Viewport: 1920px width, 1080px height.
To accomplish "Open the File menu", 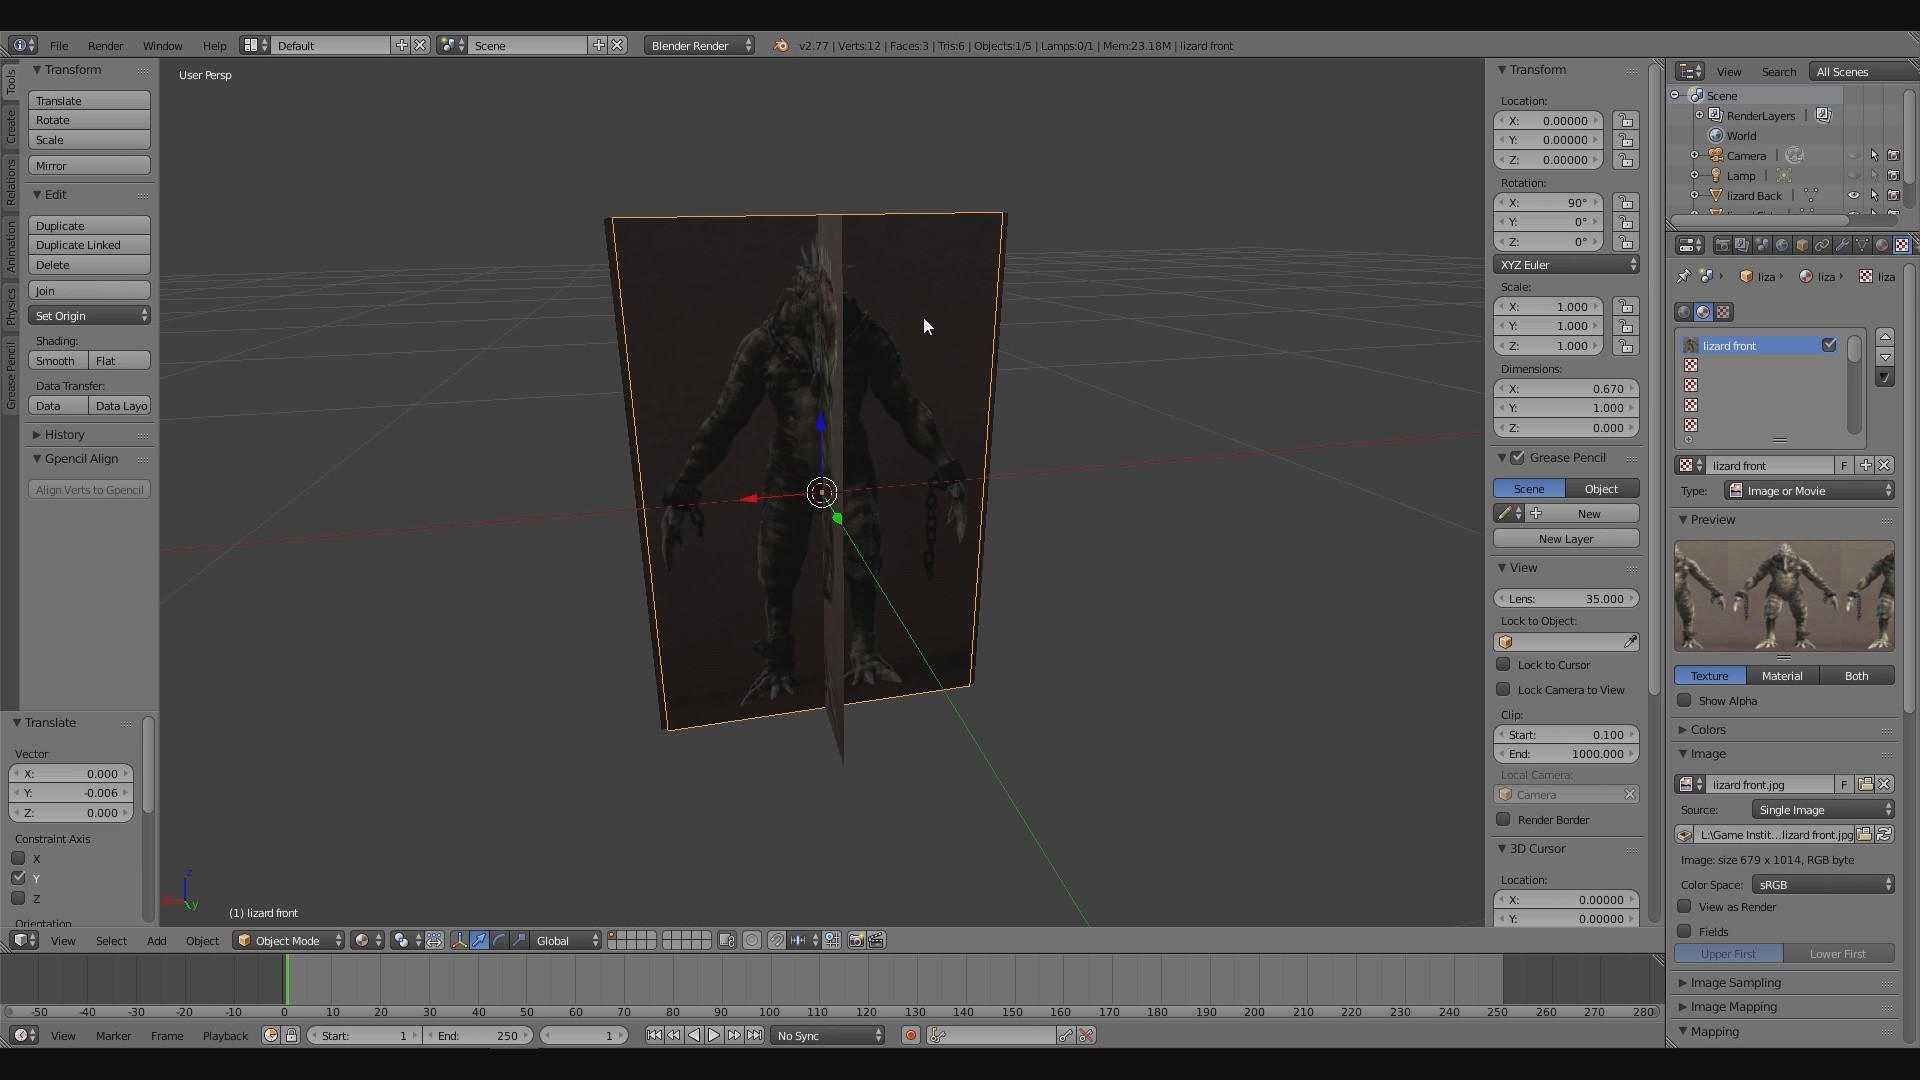I will pos(59,46).
